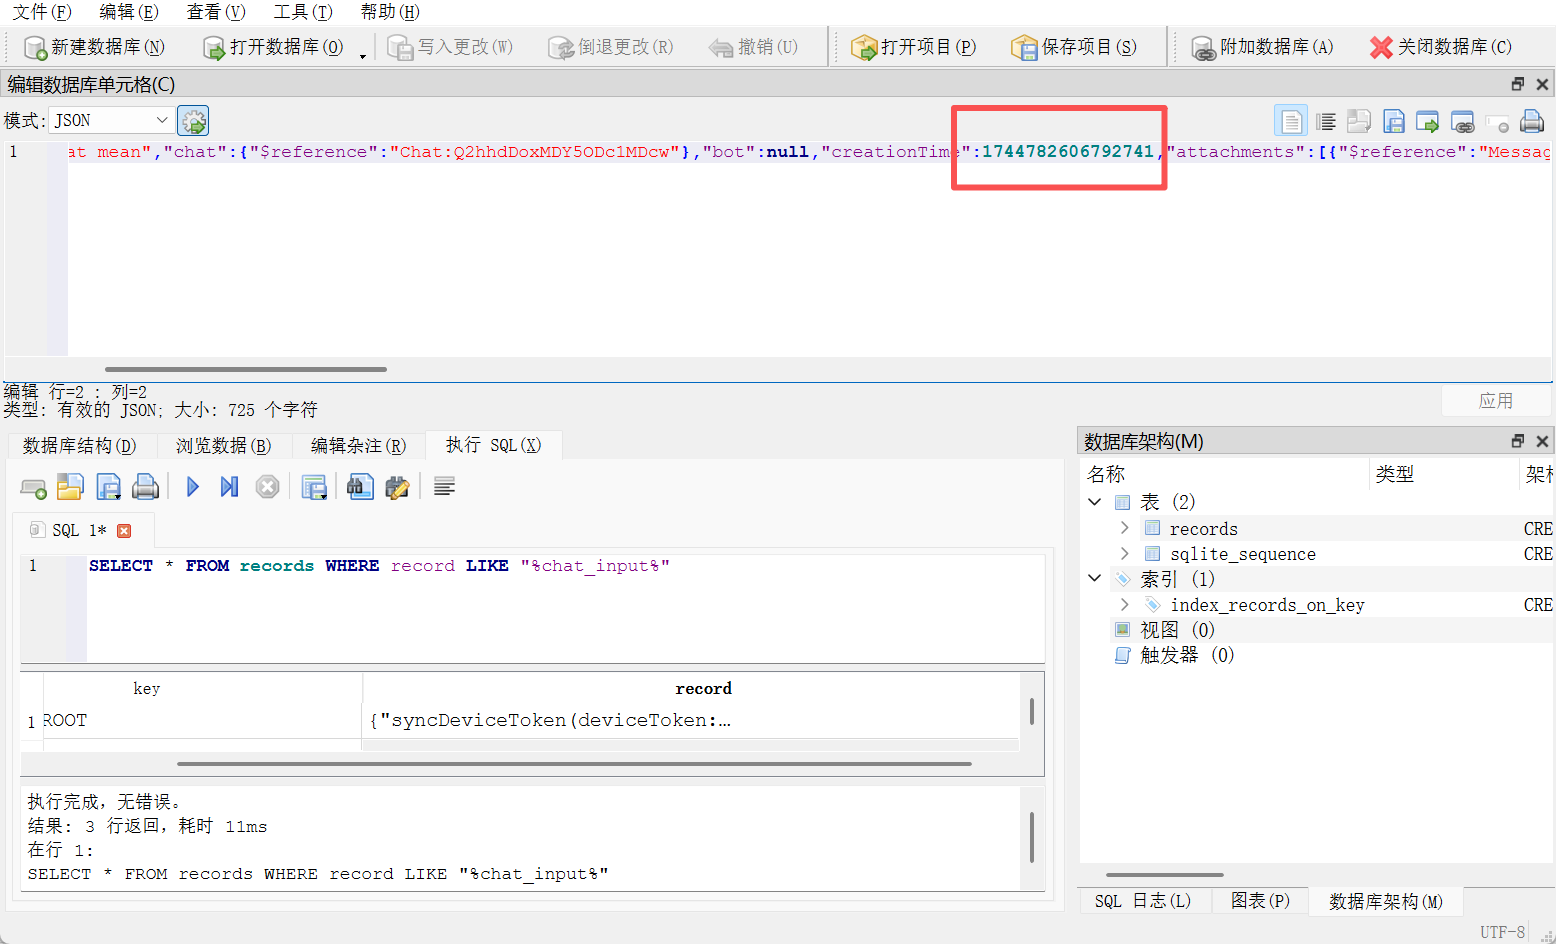
Task: Open a new SQL tab
Action: [x=33, y=487]
